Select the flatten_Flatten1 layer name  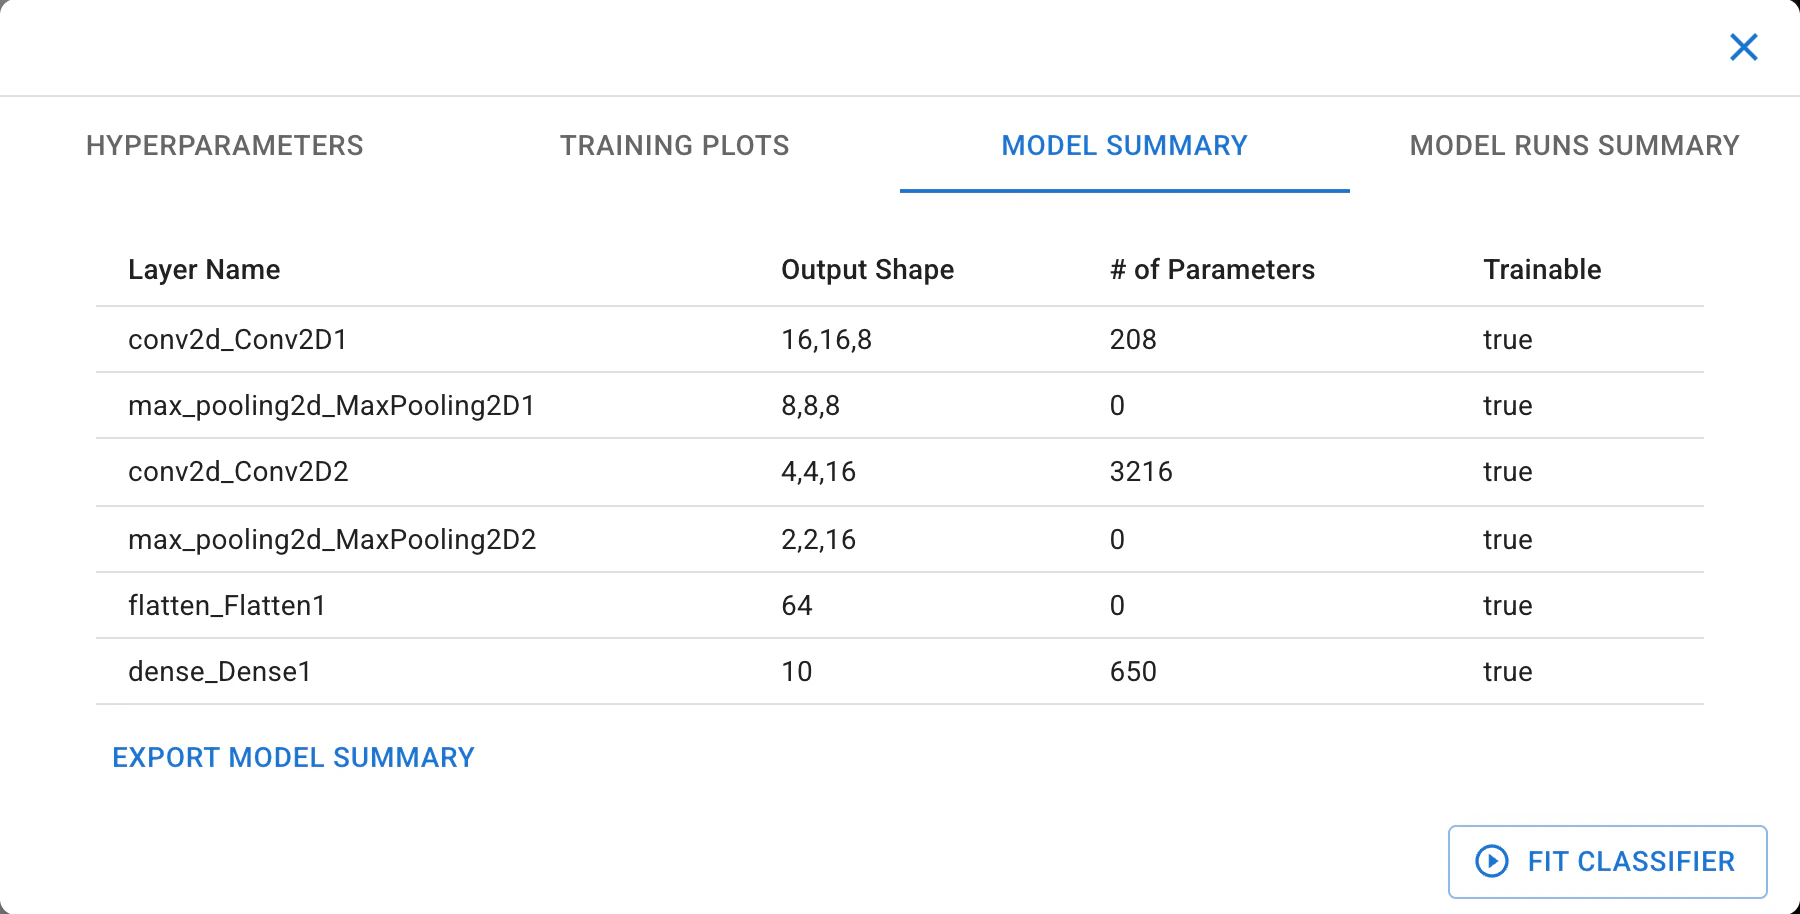click(x=227, y=606)
